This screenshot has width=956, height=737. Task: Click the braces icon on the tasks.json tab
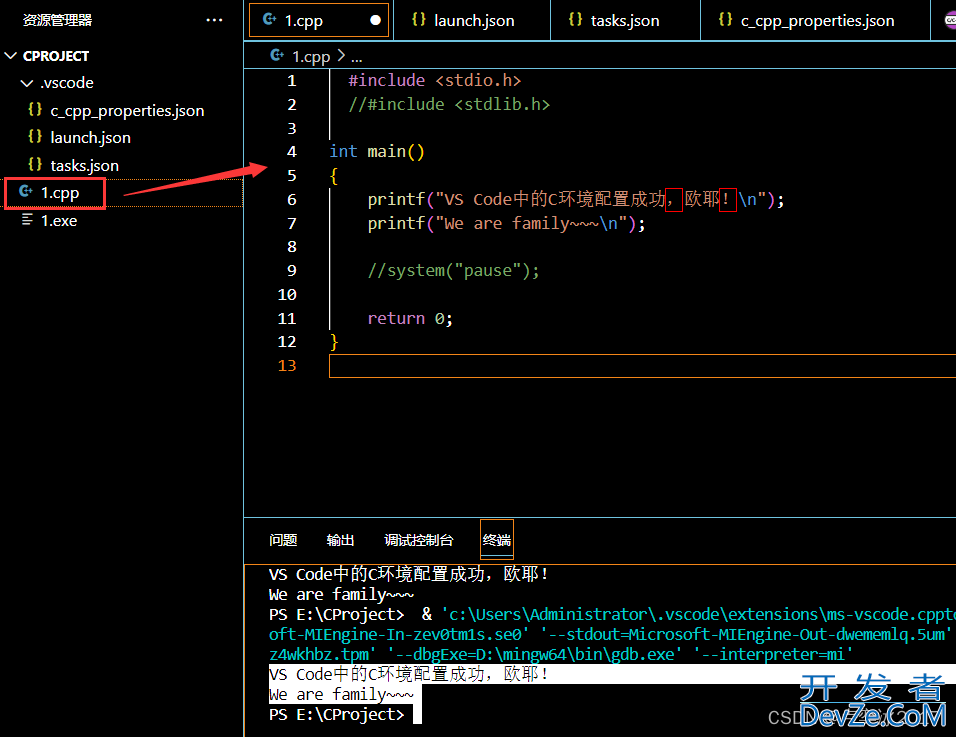tap(575, 20)
